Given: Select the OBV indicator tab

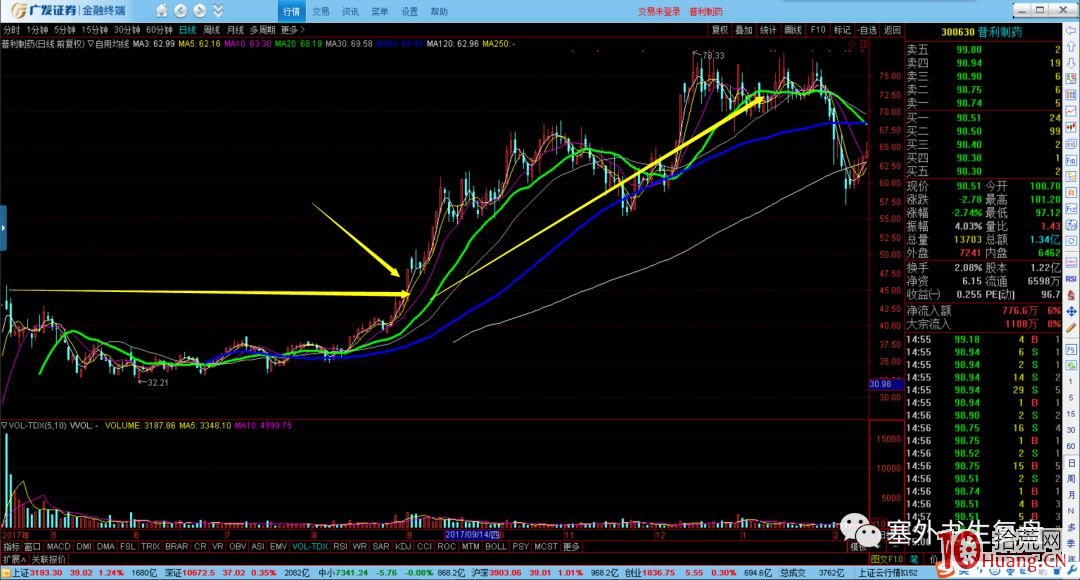Looking at the screenshot, I should [238, 546].
